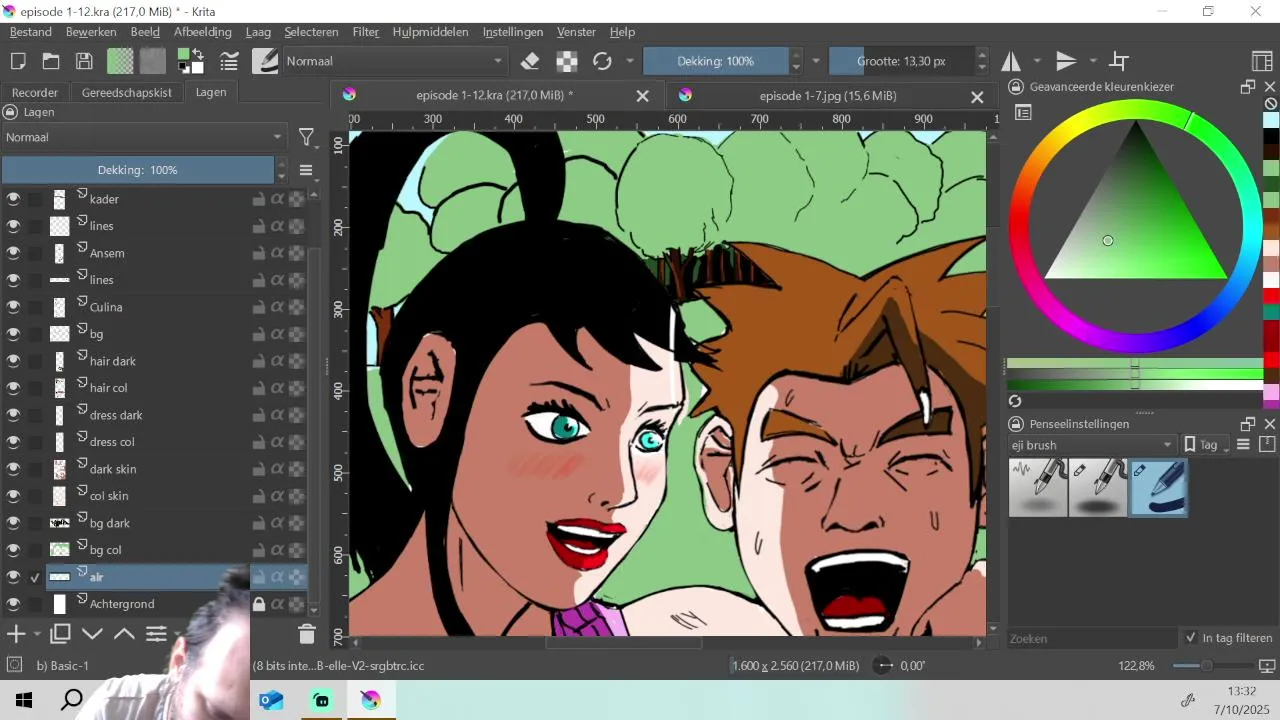This screenshot has height=720, width=1280.
Task: Hide the Ansem layer
Action: pos(13,253)
